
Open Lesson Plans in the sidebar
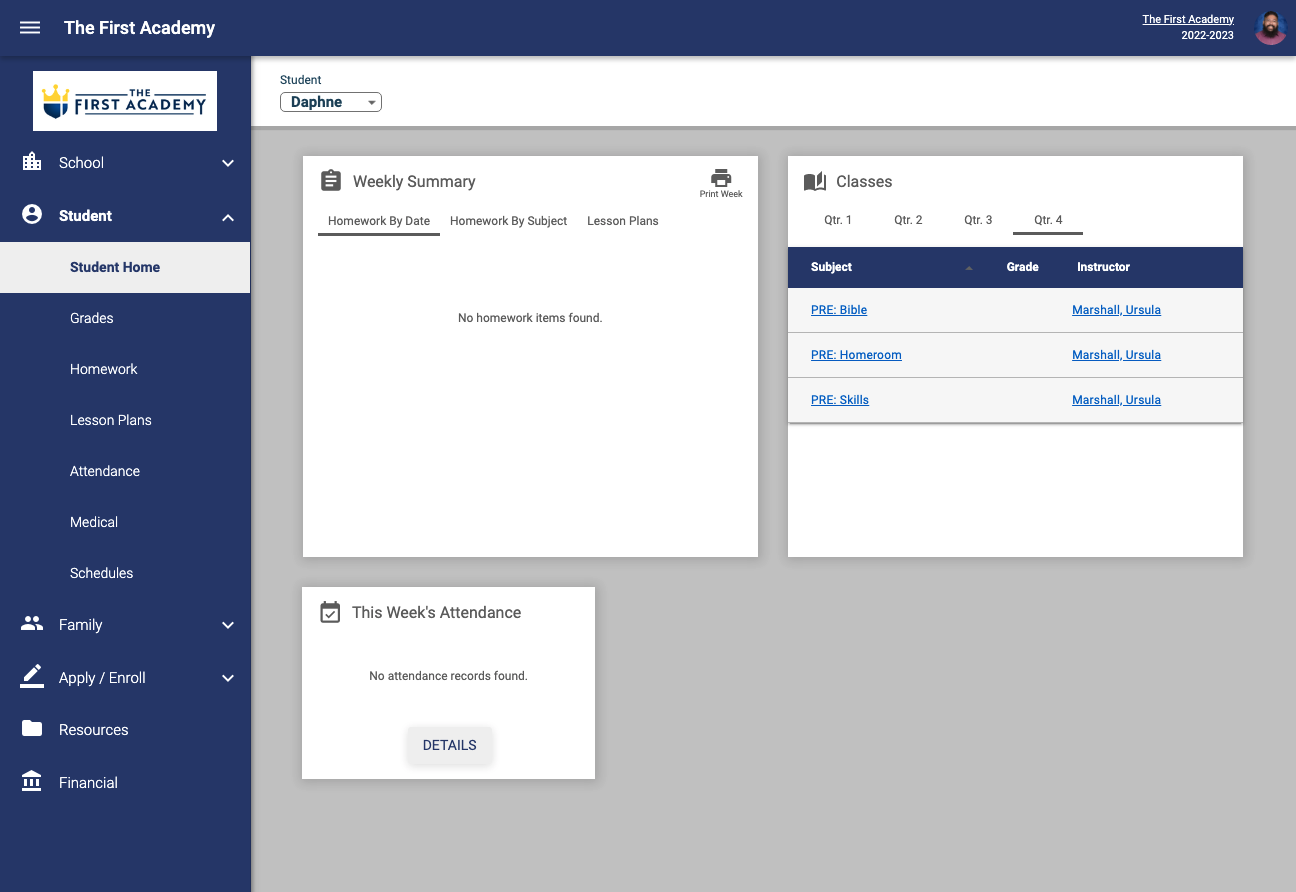click(x=125, y=420)
